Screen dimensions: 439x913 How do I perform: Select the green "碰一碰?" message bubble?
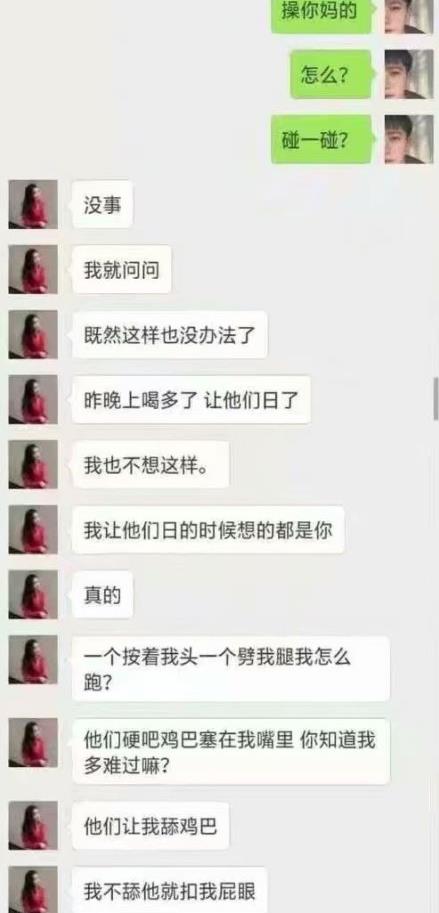[x=321, y=139]
